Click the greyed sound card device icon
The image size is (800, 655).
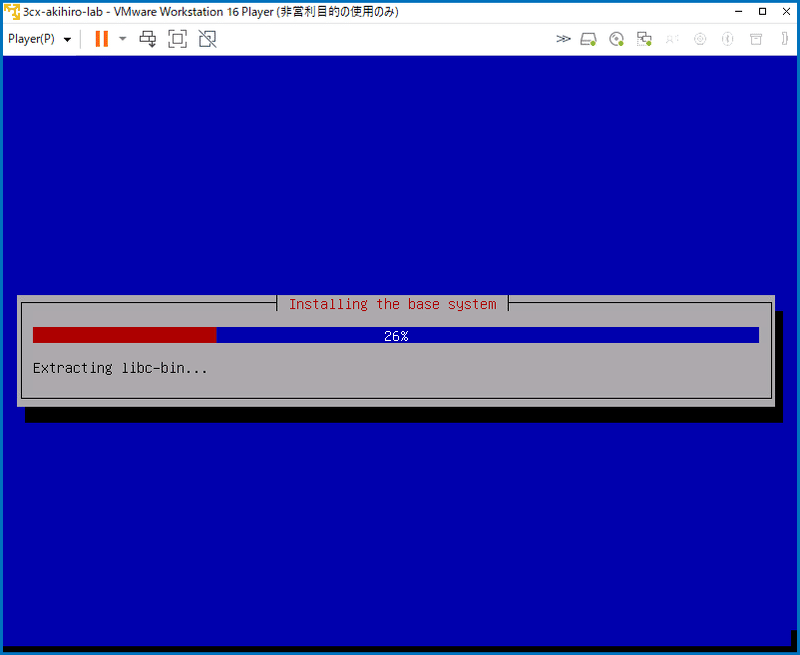tap(672, 39)
